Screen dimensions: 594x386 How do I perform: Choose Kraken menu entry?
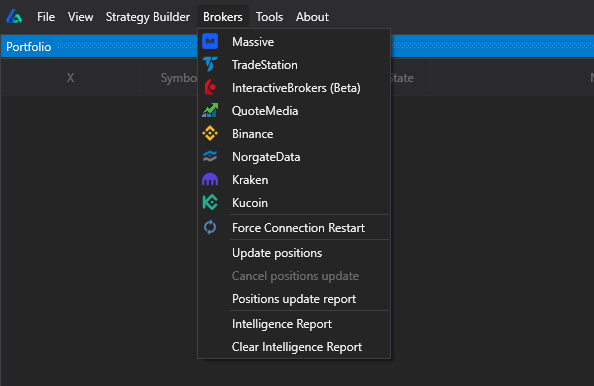[x=294, y=180]
